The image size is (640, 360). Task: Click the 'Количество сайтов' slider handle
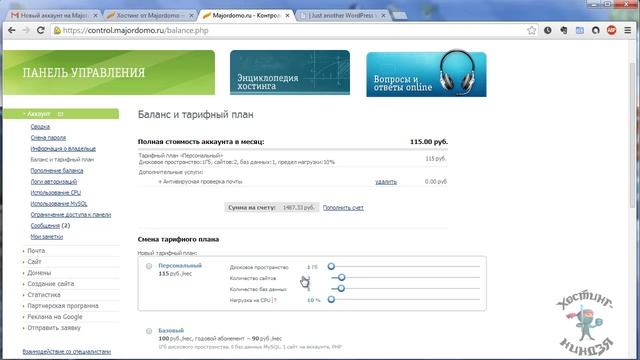point(342,278)
